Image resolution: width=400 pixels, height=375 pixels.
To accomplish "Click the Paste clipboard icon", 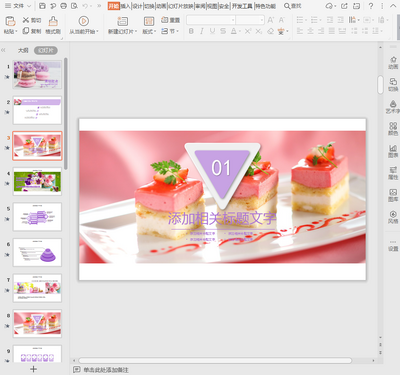I will (10, 21).
